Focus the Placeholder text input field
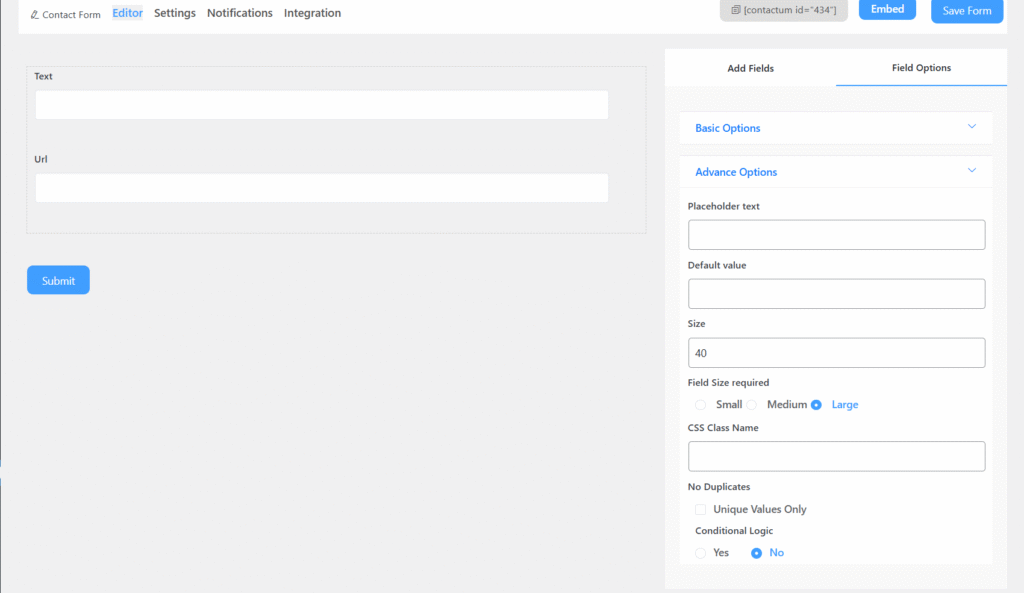The image size is (1024, 593). pyautogui.click(x=836, y=235)
